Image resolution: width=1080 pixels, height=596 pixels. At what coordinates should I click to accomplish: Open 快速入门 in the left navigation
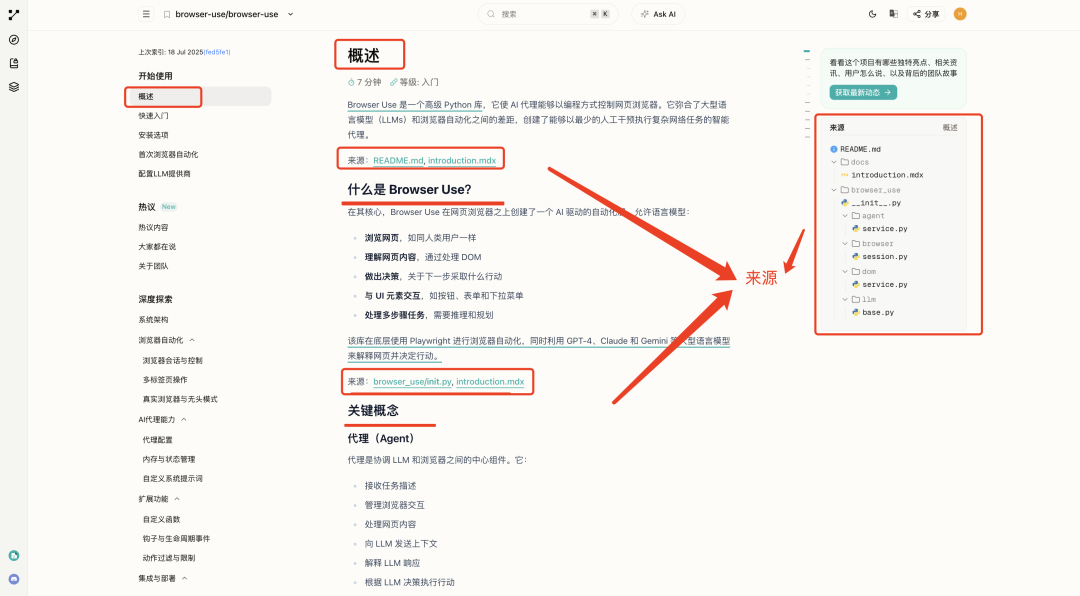[153, 116]
